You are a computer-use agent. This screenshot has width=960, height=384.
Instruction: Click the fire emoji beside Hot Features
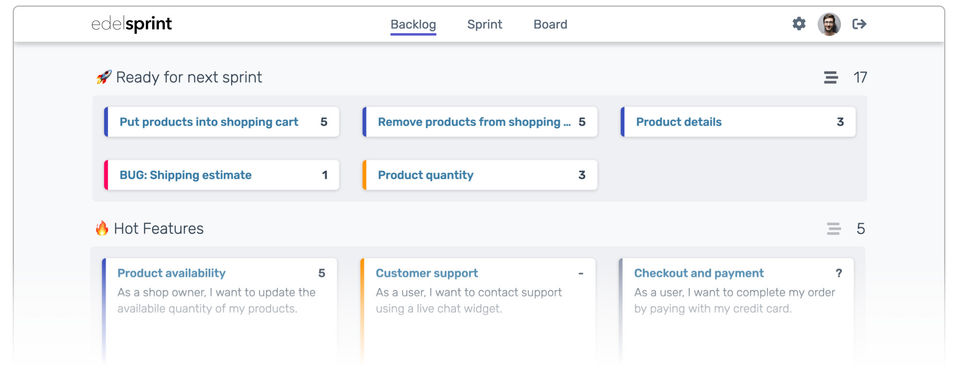tap(102, 228)
